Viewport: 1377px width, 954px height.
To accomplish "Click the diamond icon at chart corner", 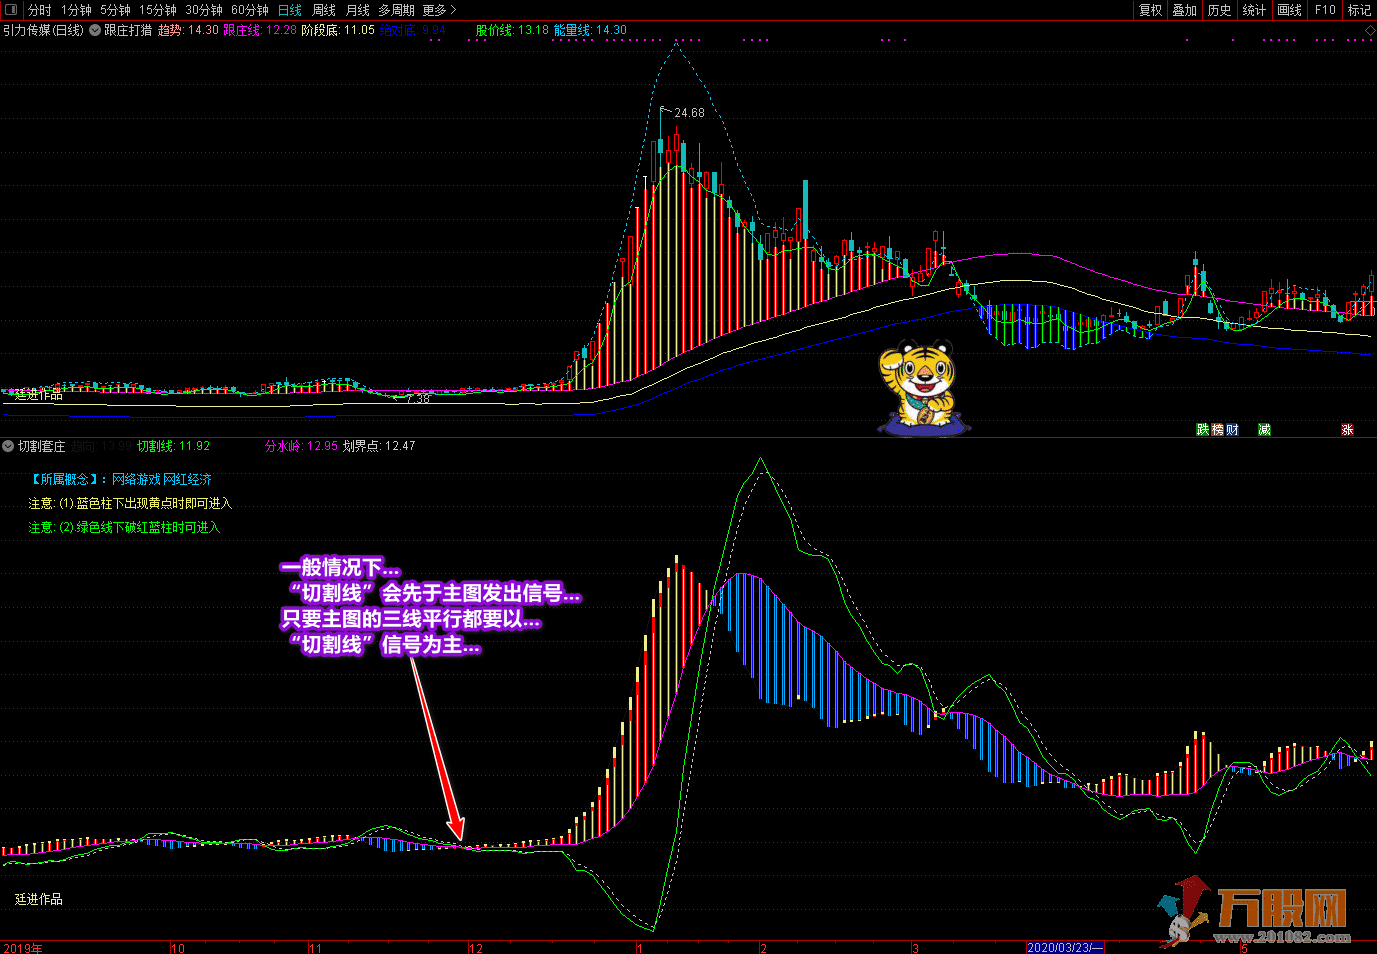I will tap(1370, 31).
